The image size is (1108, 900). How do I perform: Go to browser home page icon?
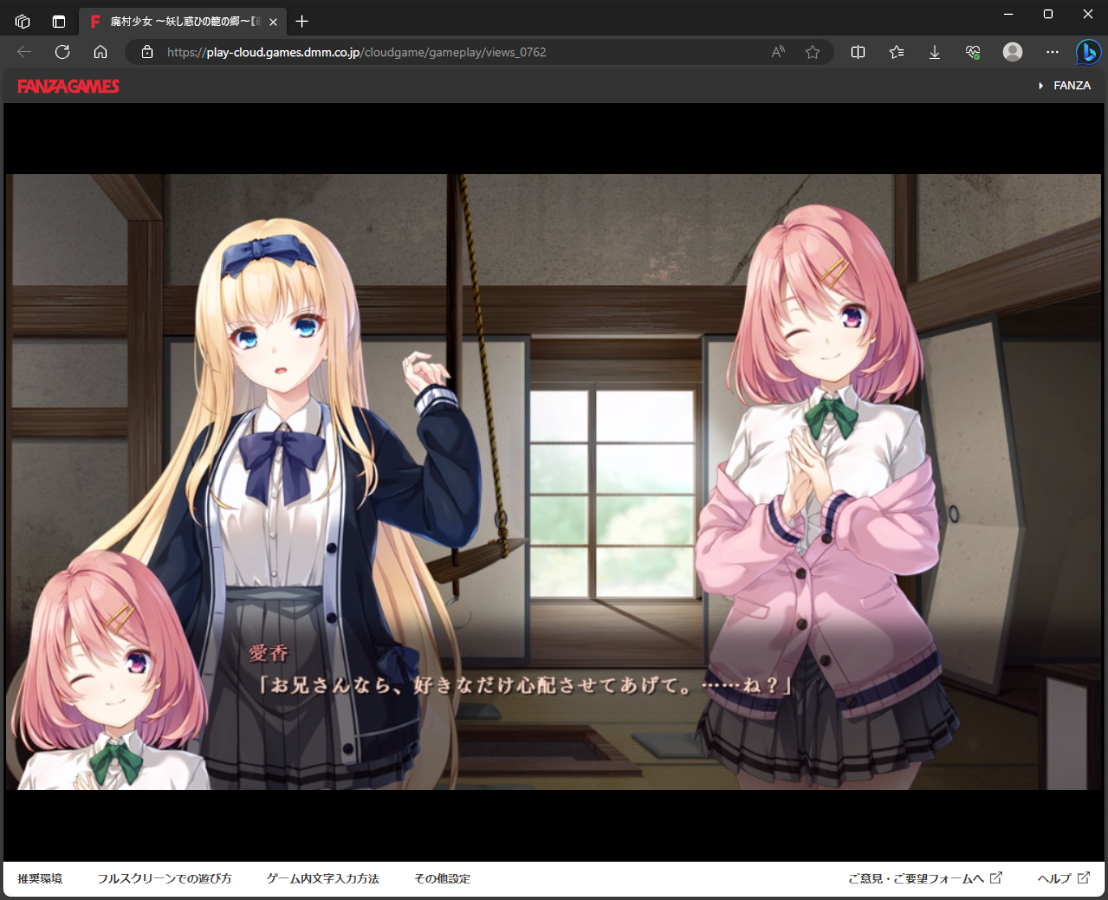coord(100,52)
